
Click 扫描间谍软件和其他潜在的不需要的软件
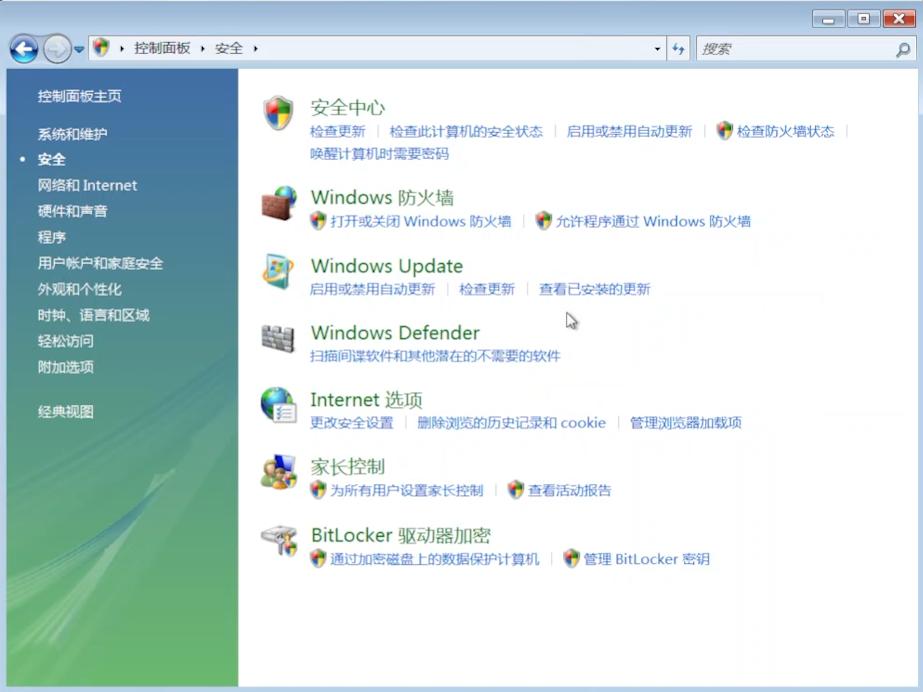[x=435, y=355]
